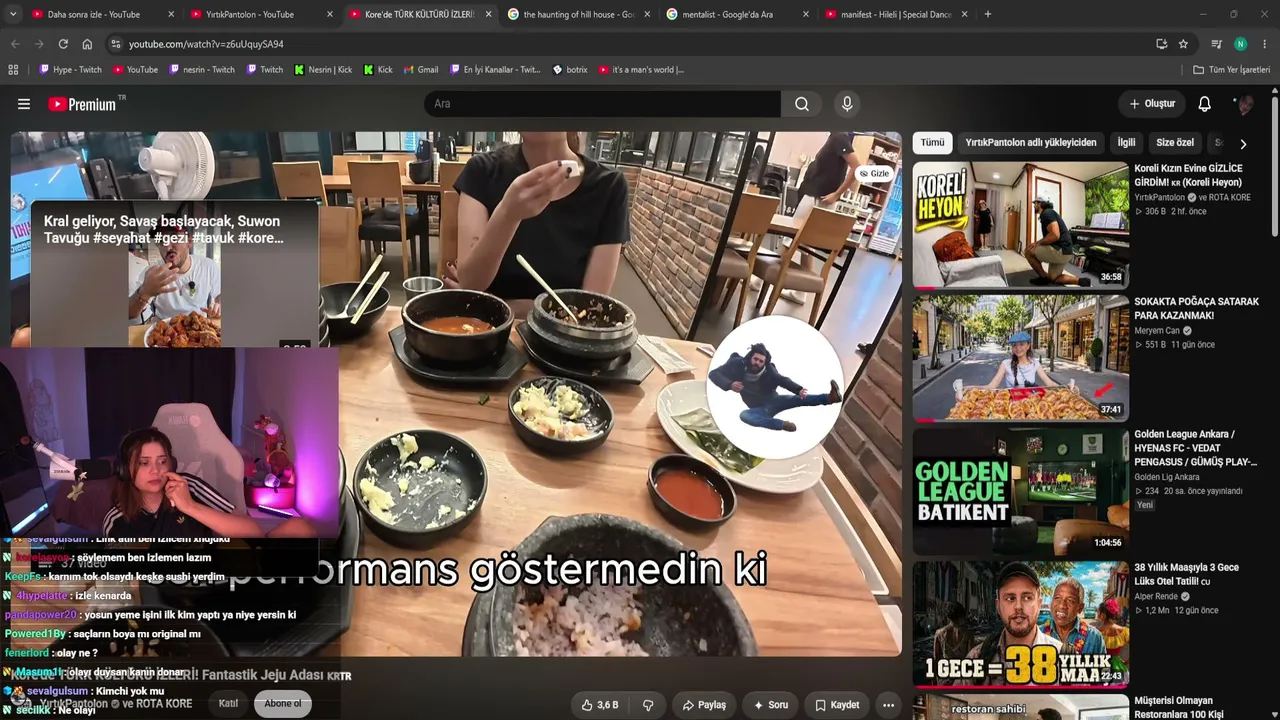
Task: Click the circular flying-kick channel end card
Action: click(775, 388)
